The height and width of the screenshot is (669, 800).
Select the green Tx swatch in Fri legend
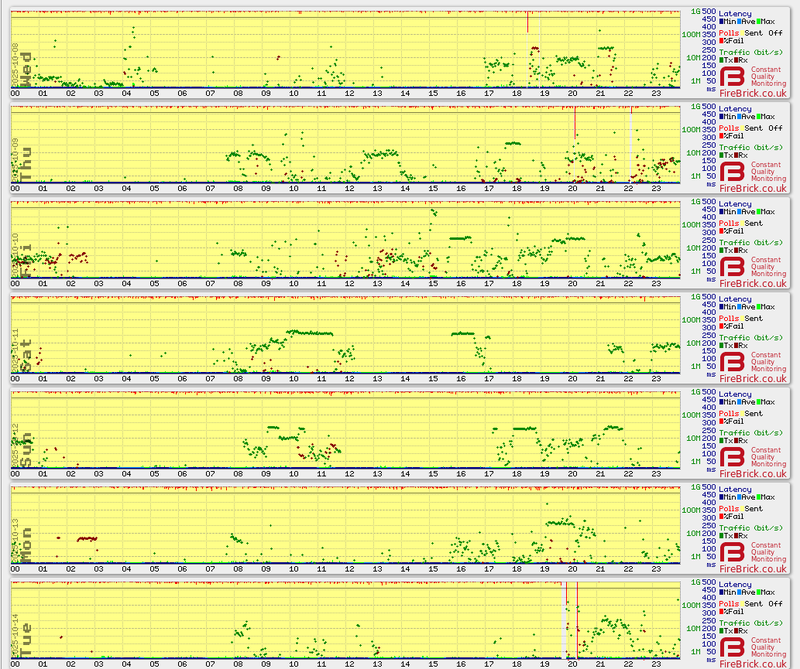pyautogui.click(x=721, y=250)
